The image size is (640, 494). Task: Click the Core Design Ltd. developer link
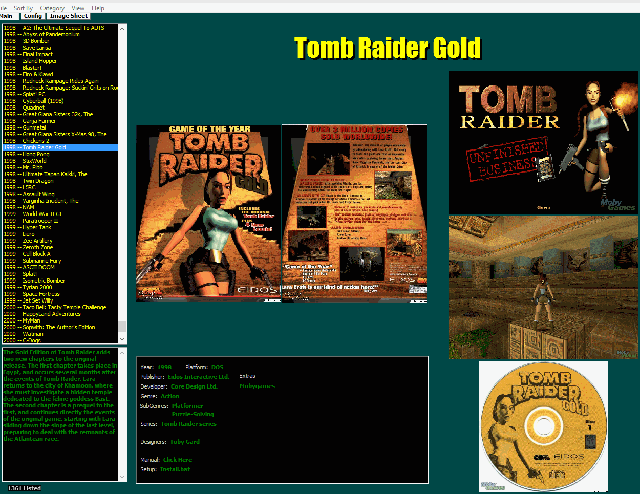tap(194, 387)
